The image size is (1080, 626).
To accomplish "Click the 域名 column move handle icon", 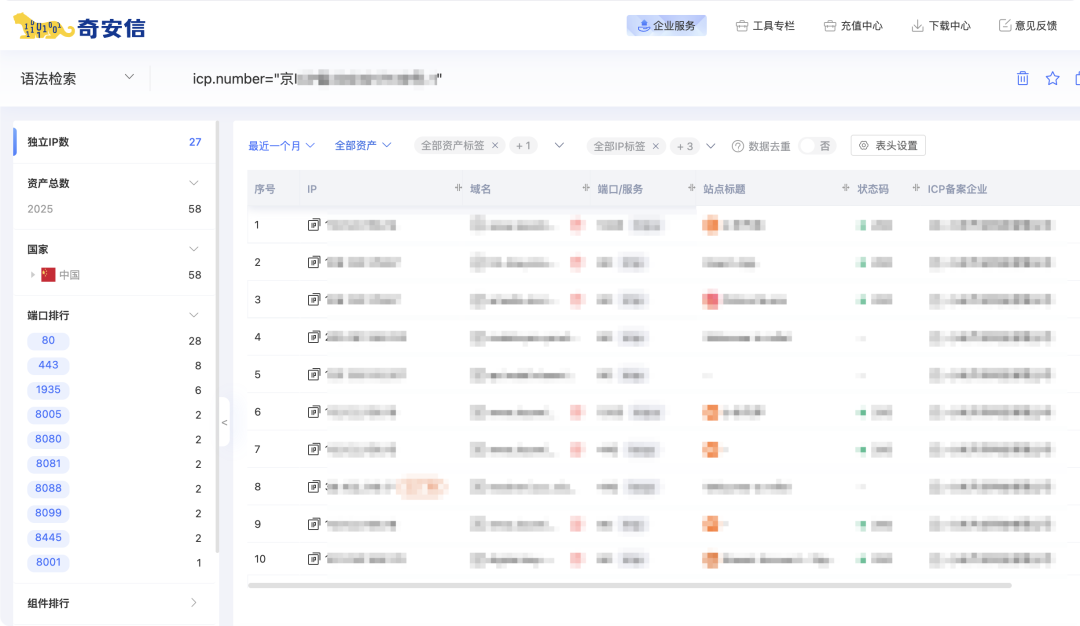I will [x=586, y=187].
